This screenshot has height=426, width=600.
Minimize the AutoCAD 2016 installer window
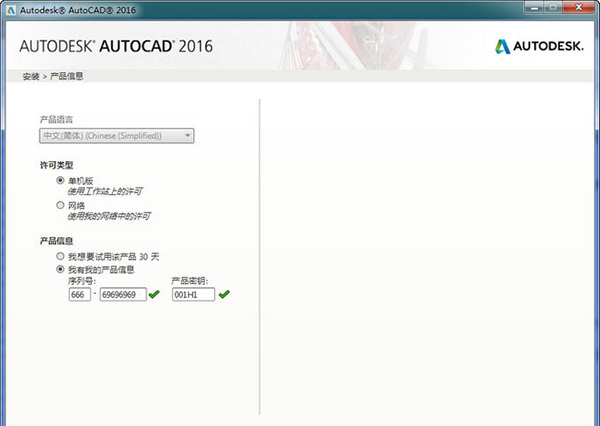534,8
